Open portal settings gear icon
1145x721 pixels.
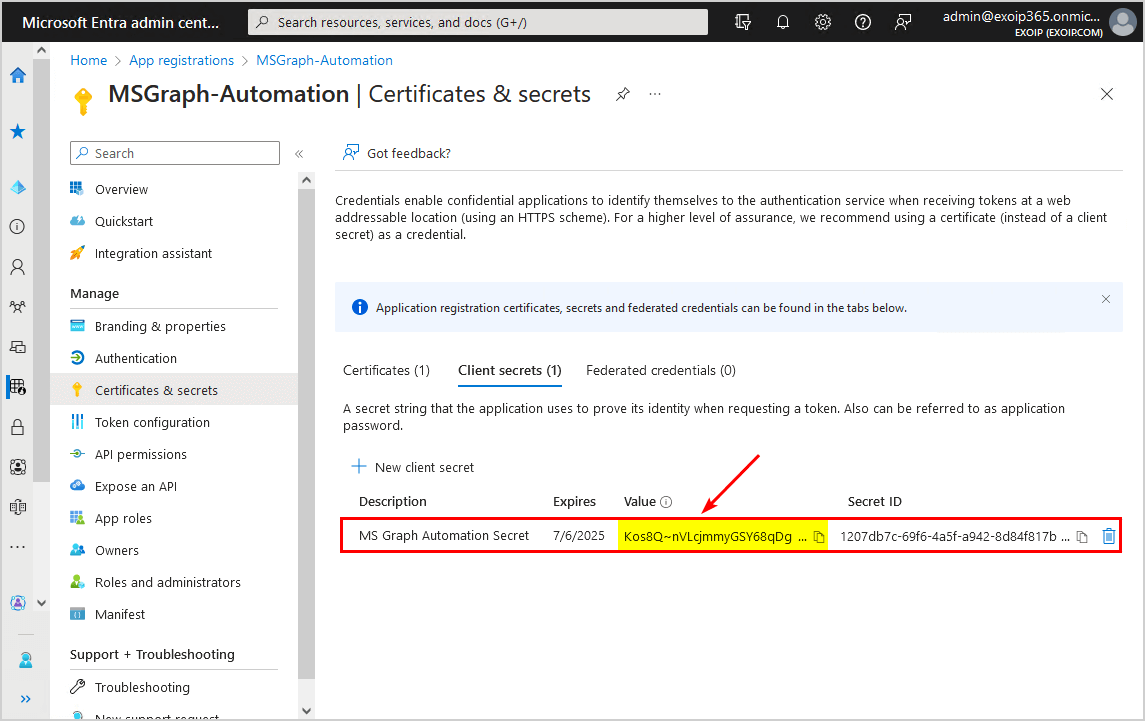pyautogui.click(x=823, y=22)
